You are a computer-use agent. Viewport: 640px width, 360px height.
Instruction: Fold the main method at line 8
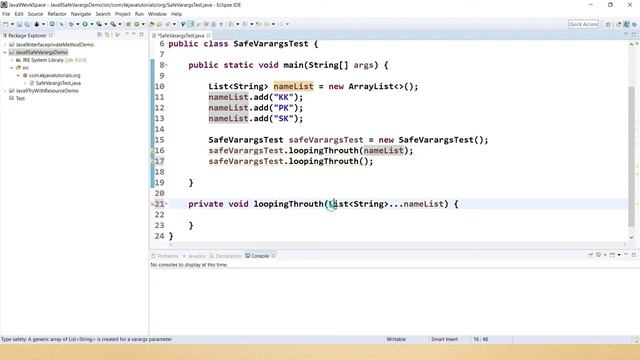[x=167, y=65]
